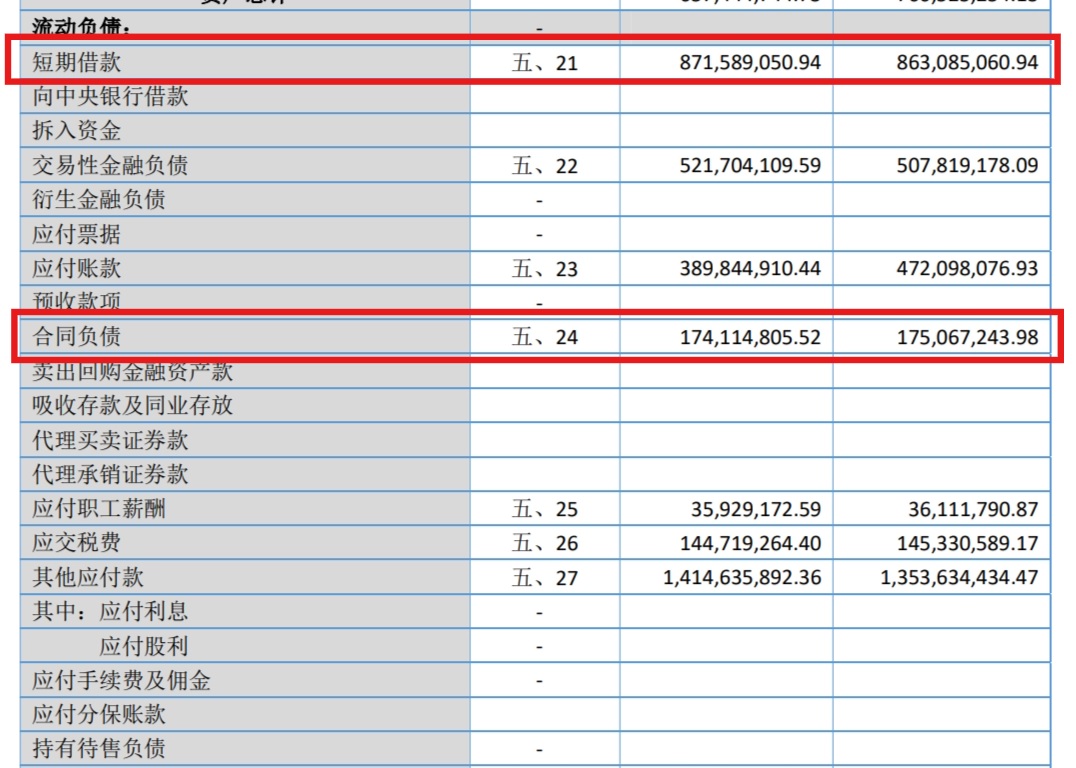Click the amount 144,719,264.40
This screenshot has height=768, width=1076.
(x=750, y=543)
